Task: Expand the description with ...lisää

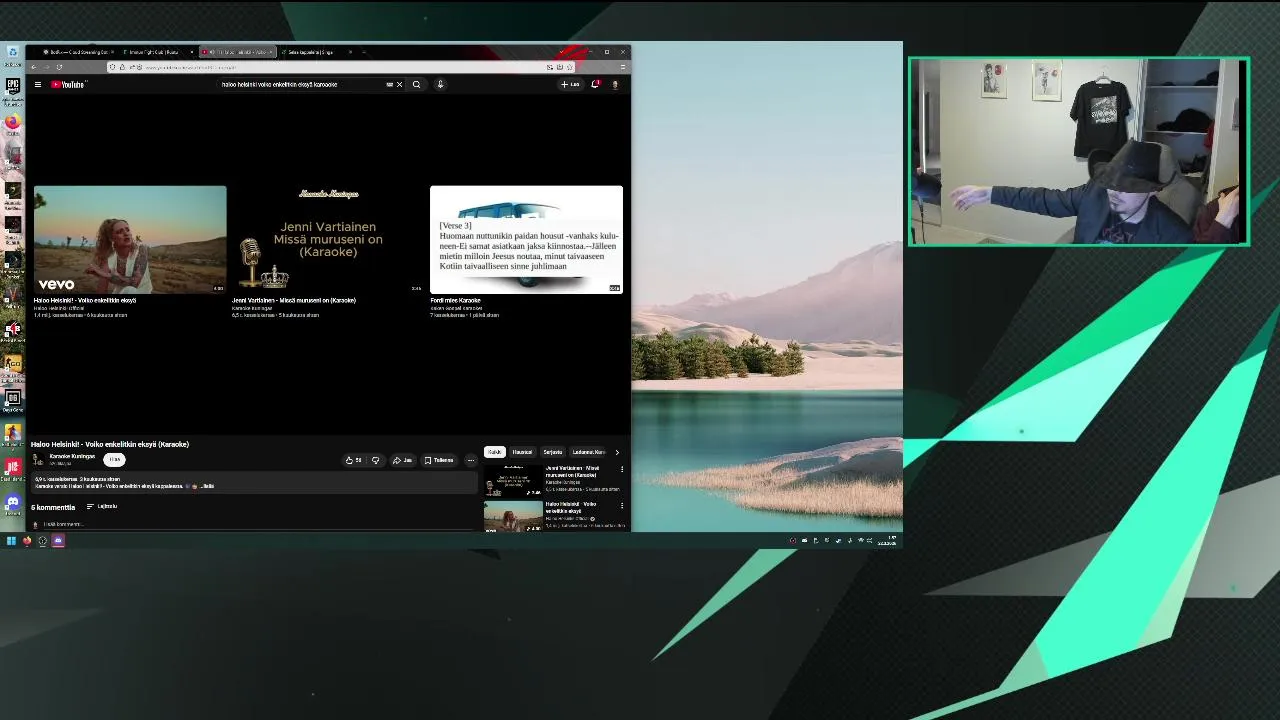Action: tap(207, 486)
